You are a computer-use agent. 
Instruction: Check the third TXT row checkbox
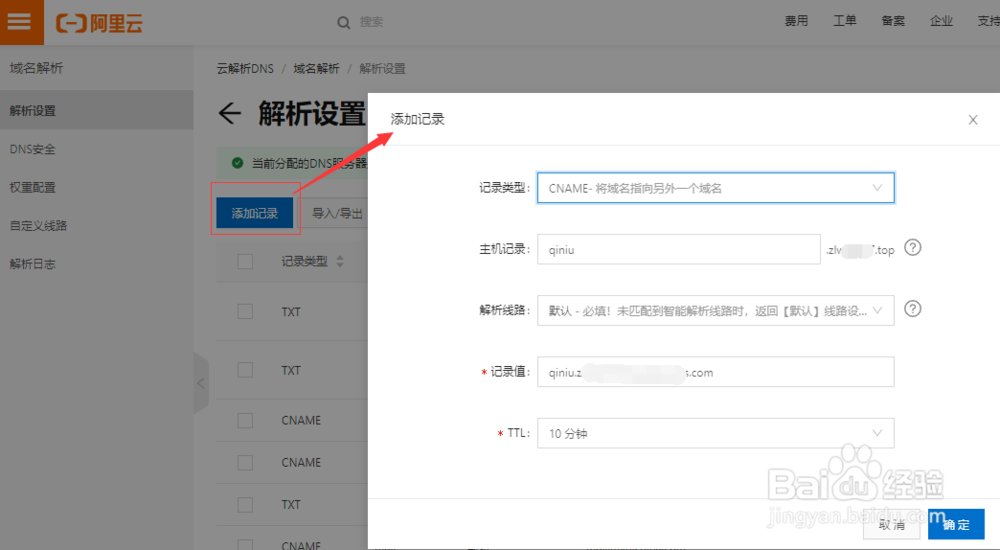tap(245, 505)
